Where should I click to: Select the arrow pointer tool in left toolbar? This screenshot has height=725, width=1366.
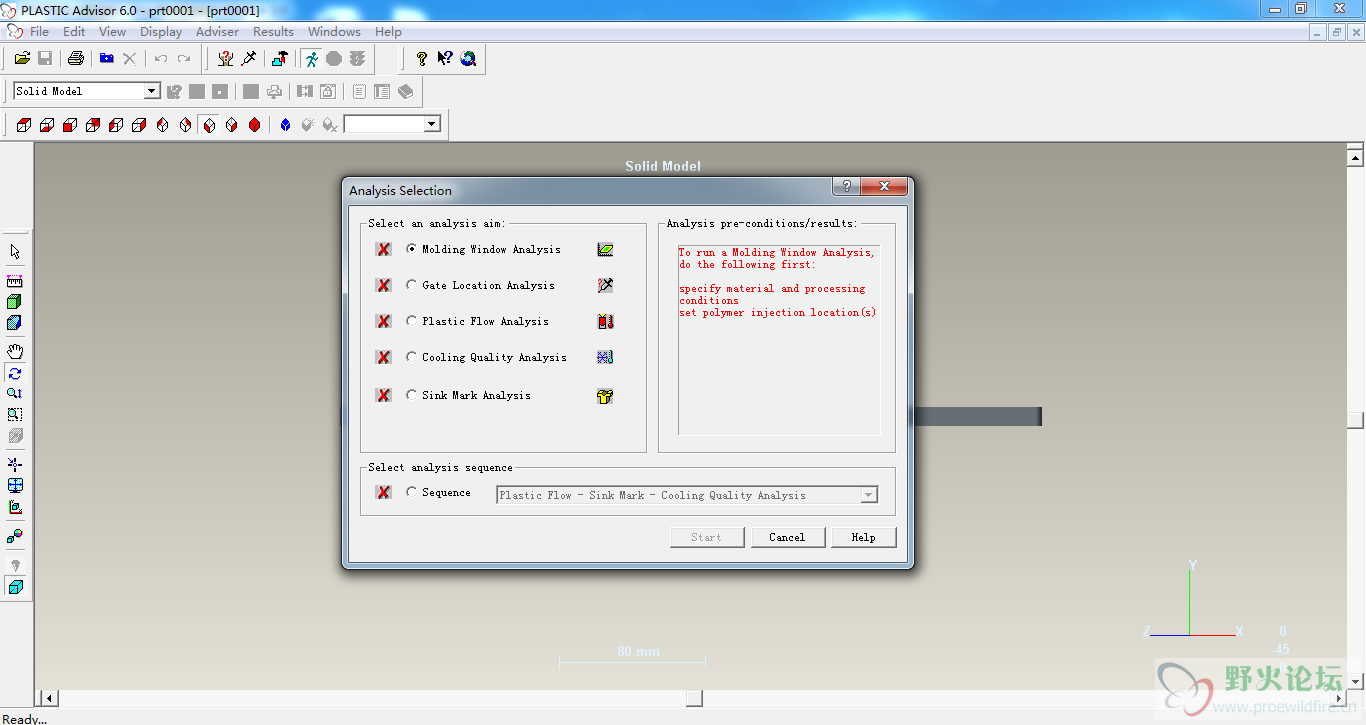[15, 252]
